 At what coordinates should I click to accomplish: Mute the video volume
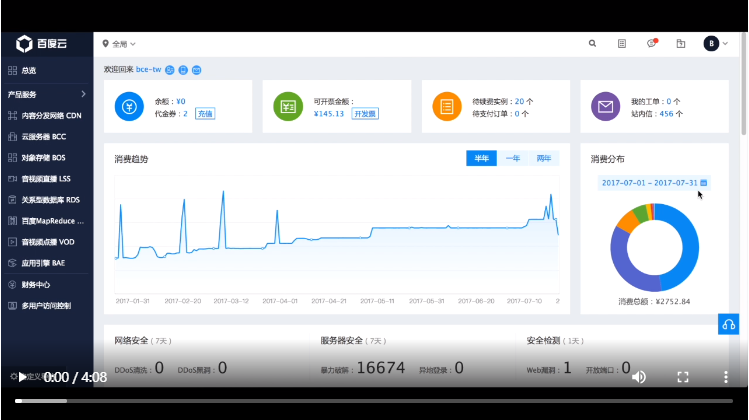coord(639,377)
